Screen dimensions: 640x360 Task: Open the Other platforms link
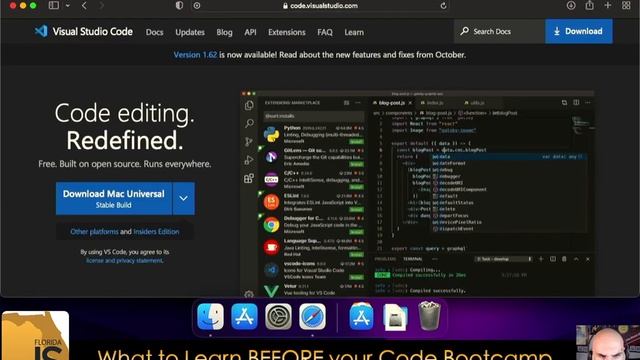click(x=94, y=231)
